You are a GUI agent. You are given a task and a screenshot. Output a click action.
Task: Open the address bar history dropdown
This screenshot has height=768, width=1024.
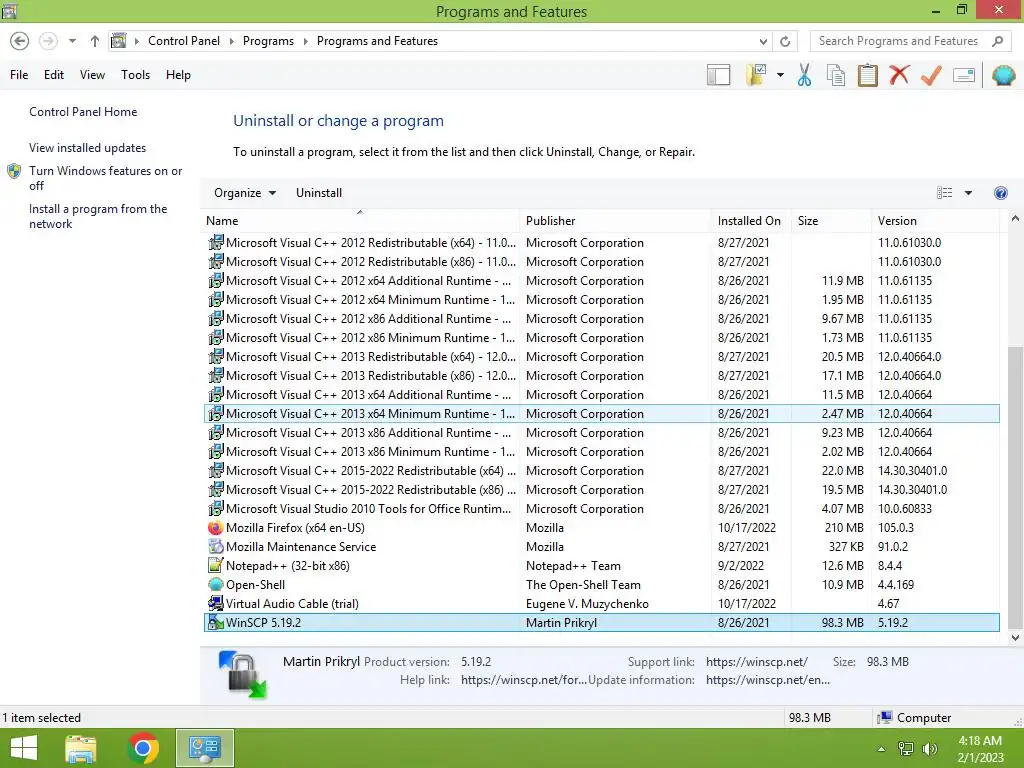(763, 41)
